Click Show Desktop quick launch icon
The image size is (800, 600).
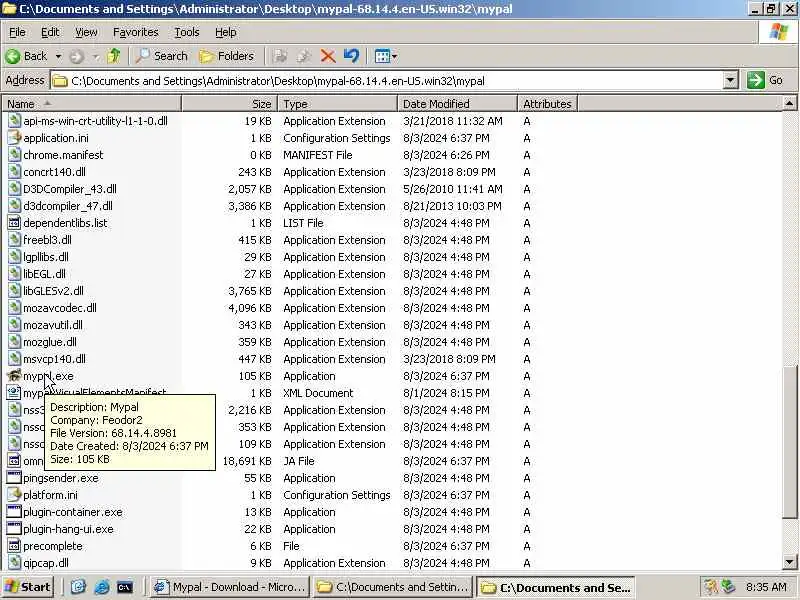(x=78, y=587)
